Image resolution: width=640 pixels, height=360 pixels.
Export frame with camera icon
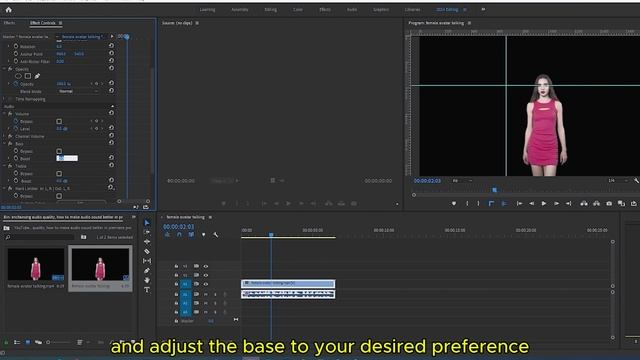[x=609, y=203]
